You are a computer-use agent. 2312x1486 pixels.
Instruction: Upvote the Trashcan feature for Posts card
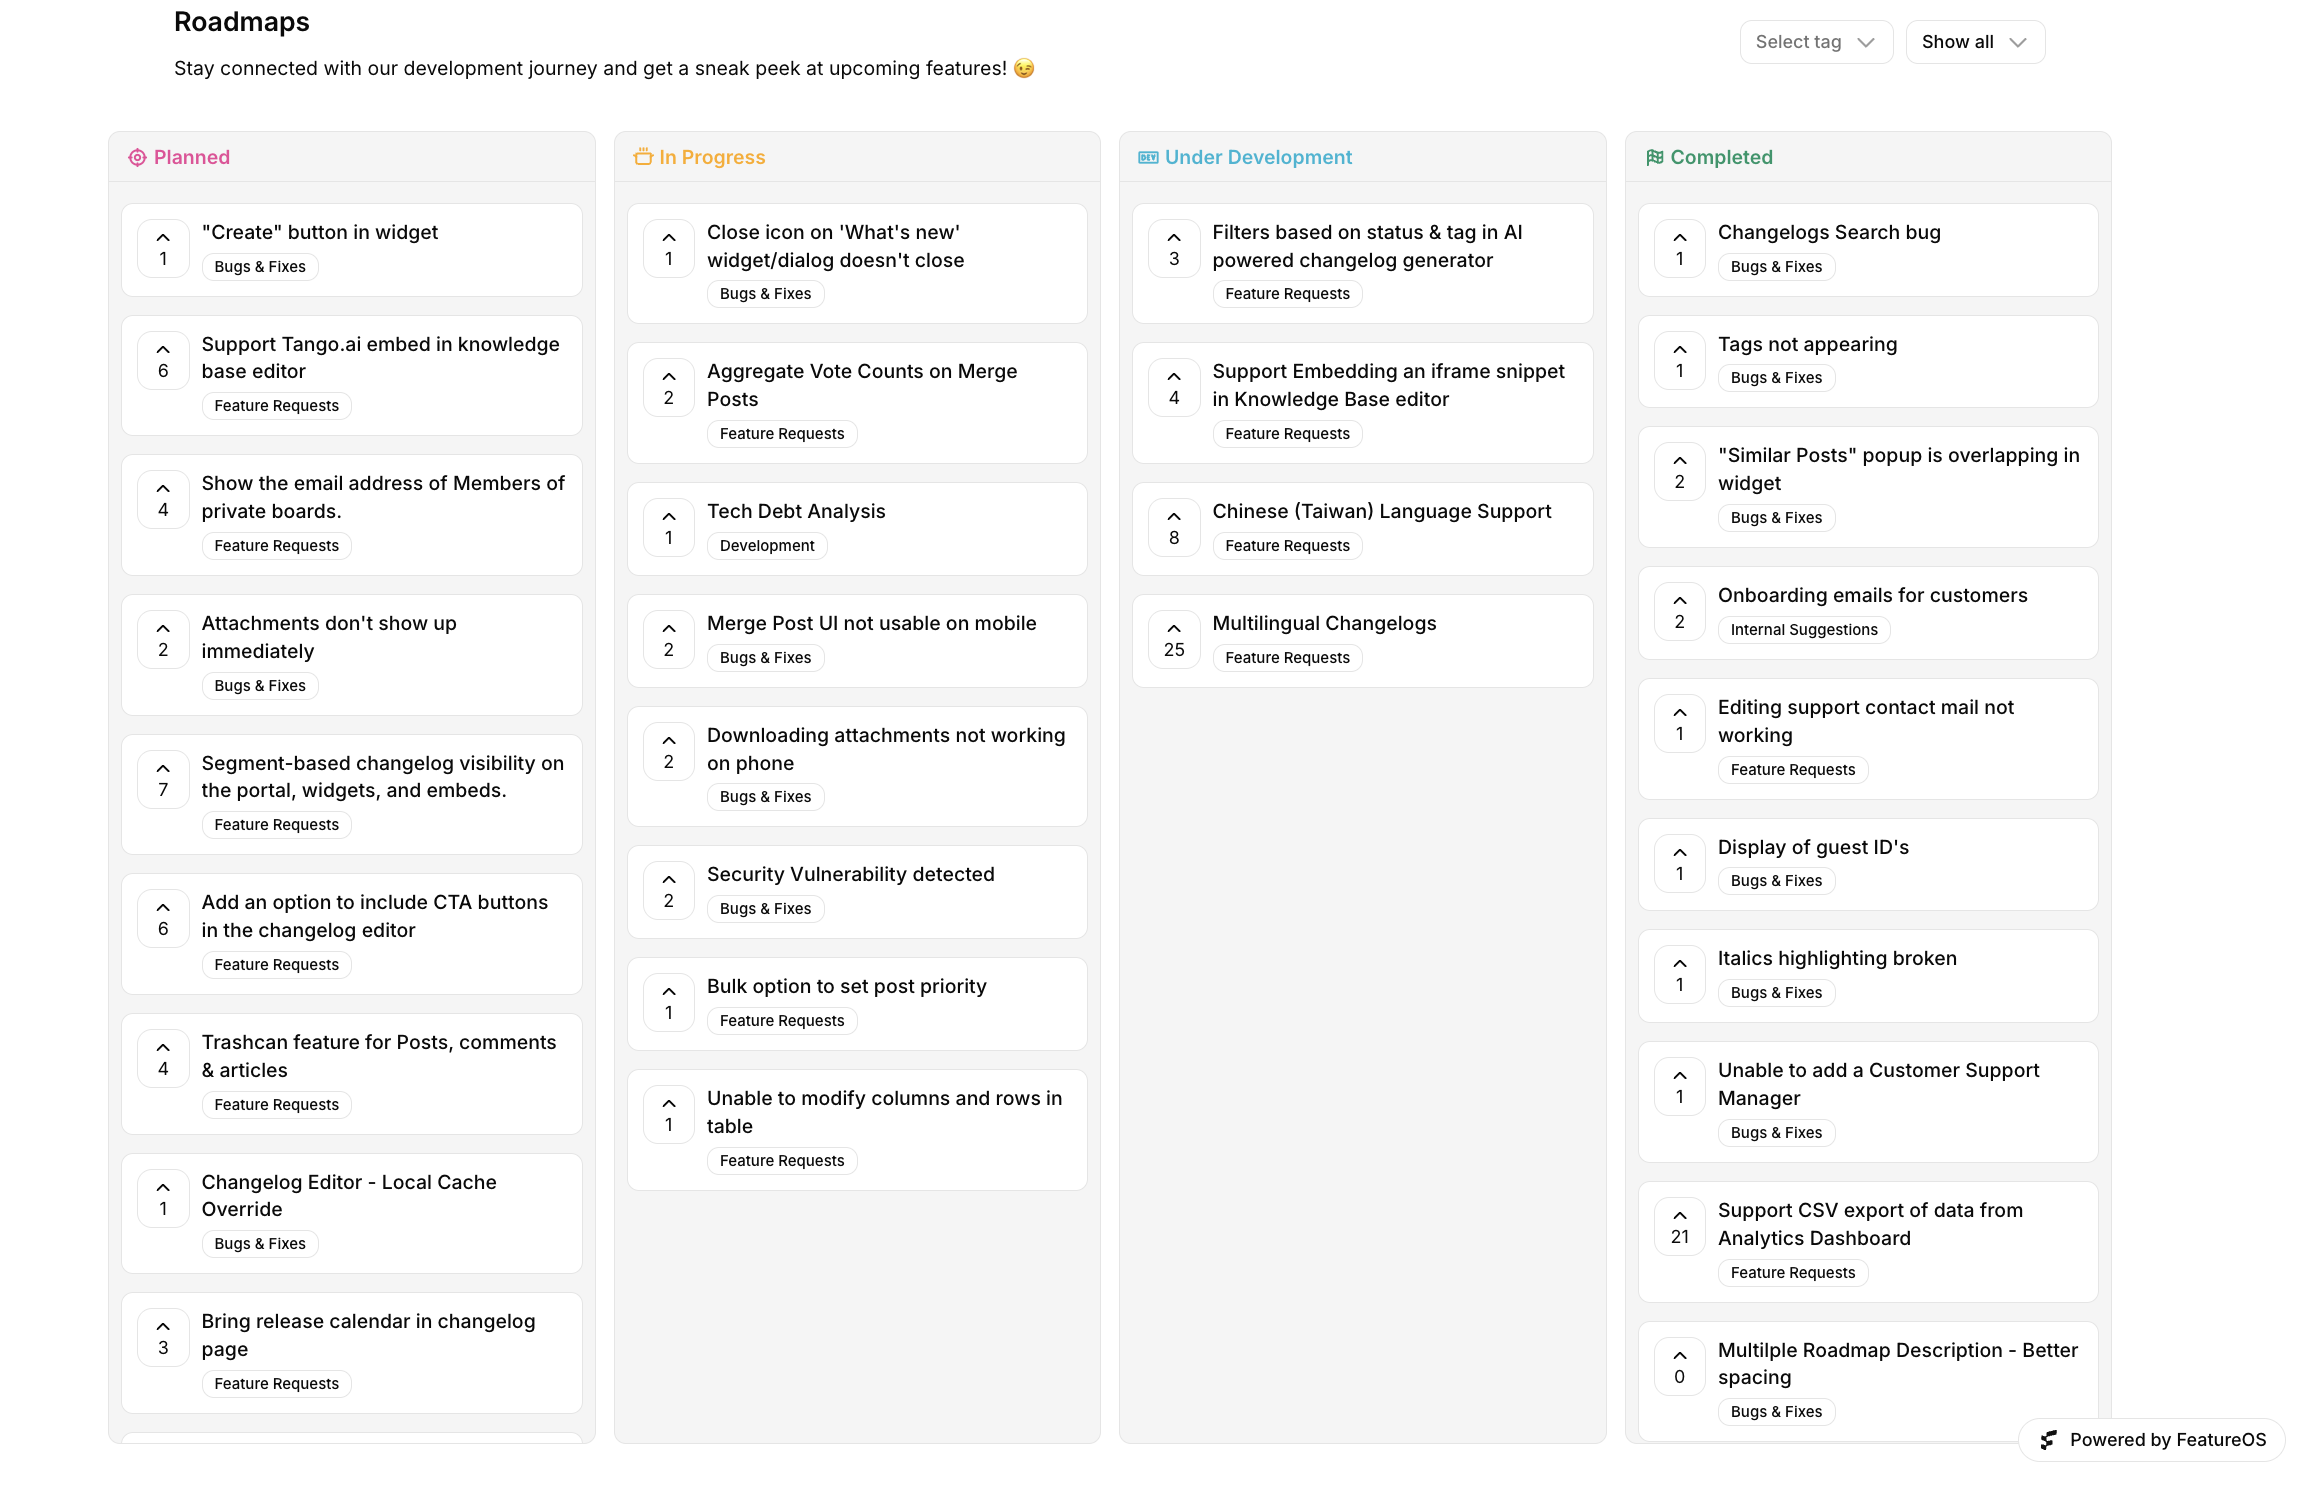(163, 1047)
